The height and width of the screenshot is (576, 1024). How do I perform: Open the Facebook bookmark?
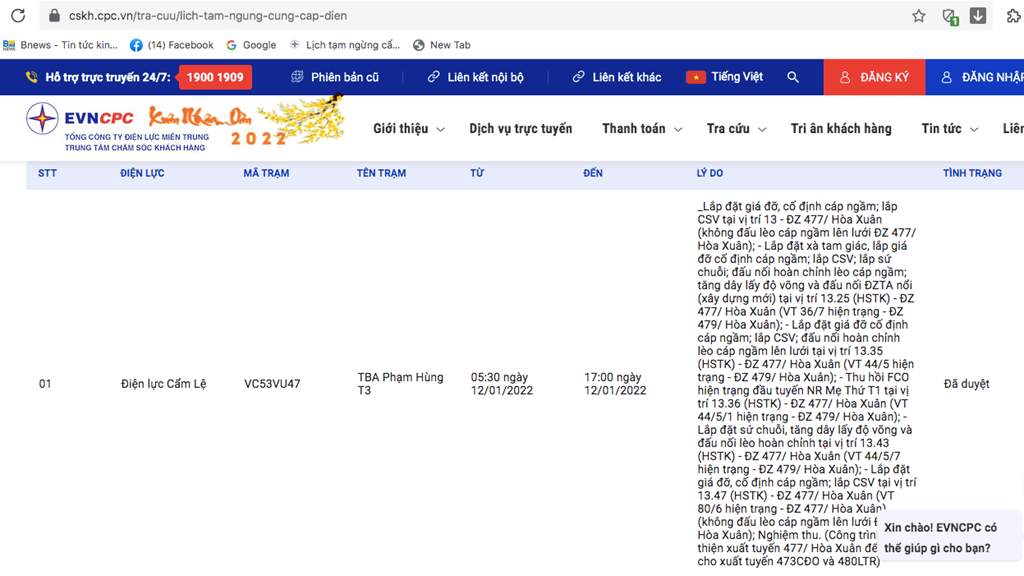coord(172,45)
